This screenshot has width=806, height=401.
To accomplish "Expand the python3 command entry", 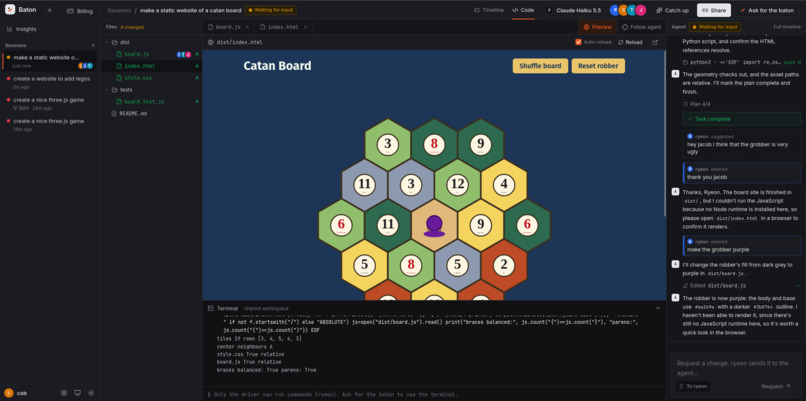I will (x=741, y=62).
